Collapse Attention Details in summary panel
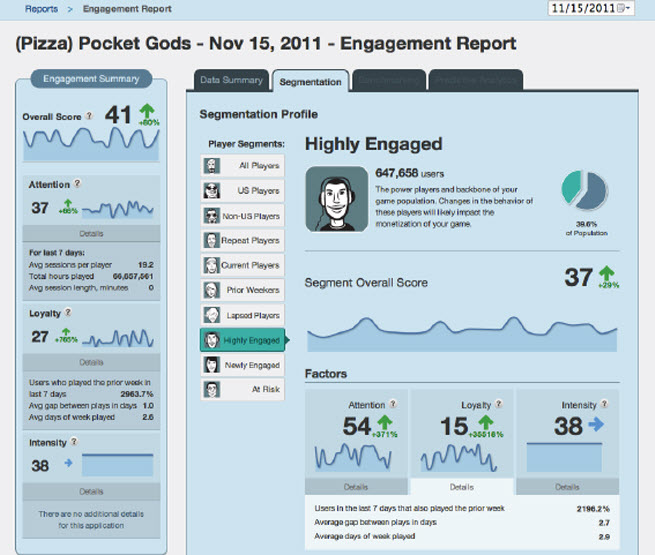The image size is (655, 555). tap(91, 233)
